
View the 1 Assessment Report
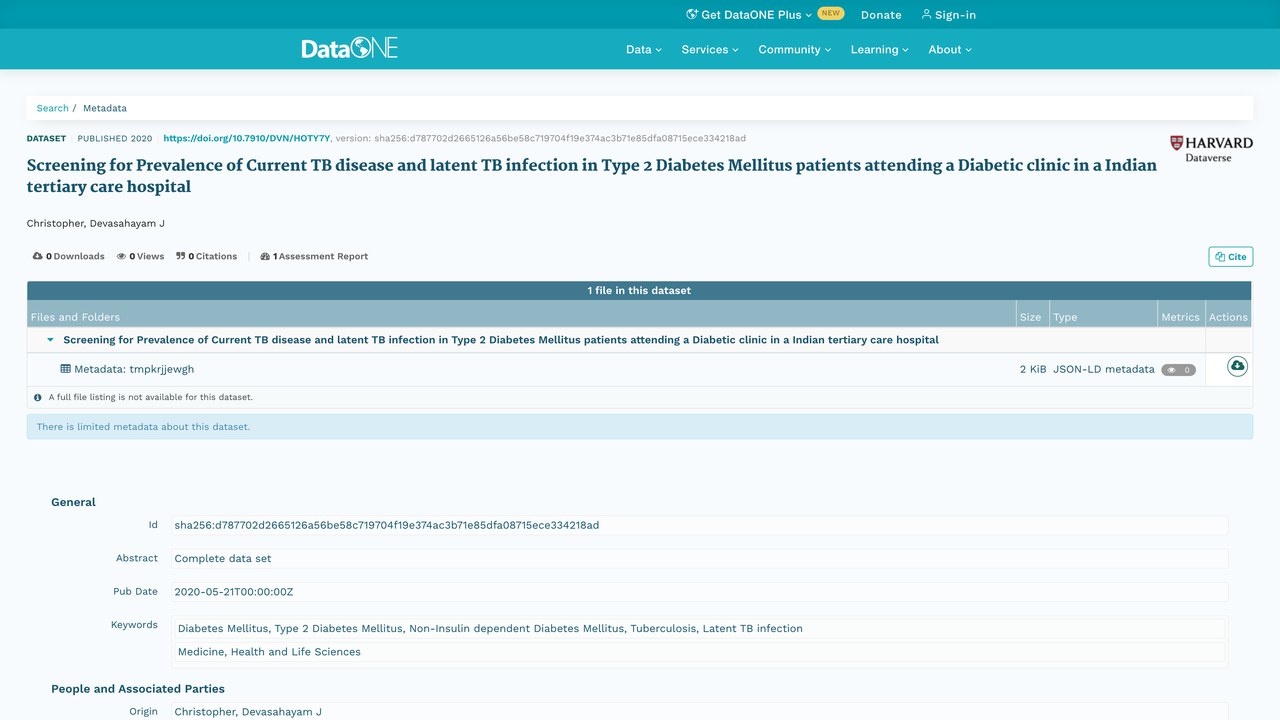[314, 256]
